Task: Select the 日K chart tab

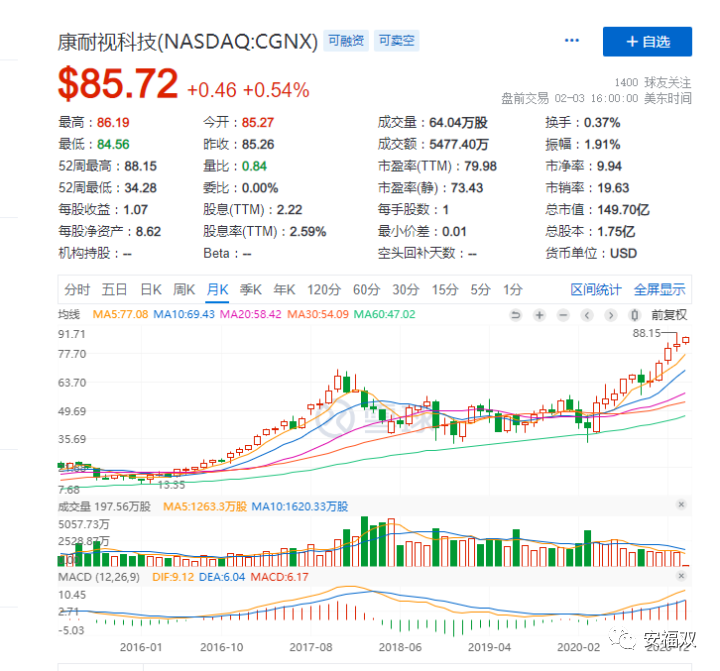Action: (x=151, y=290)
